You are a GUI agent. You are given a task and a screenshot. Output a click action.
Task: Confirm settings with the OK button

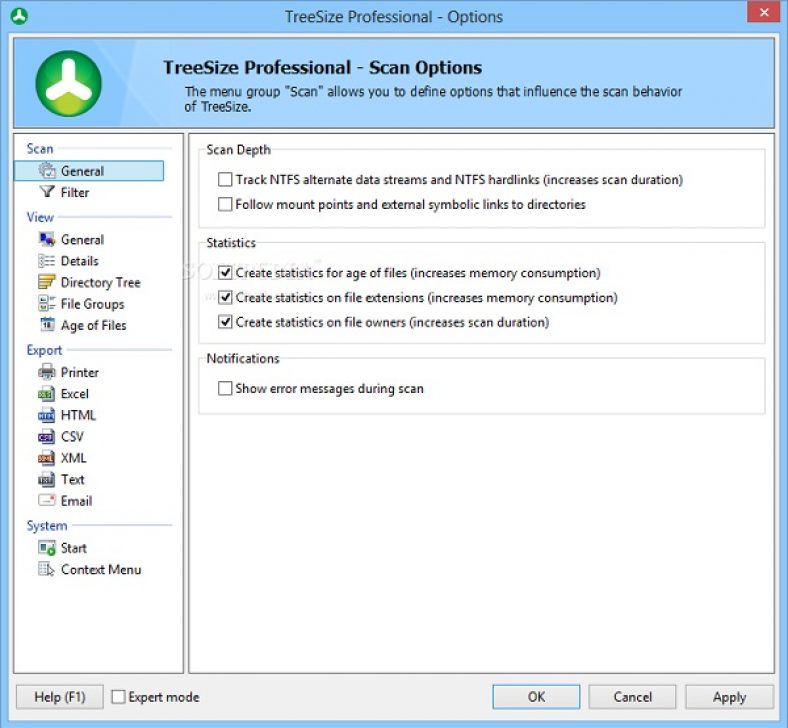(536, 696)
